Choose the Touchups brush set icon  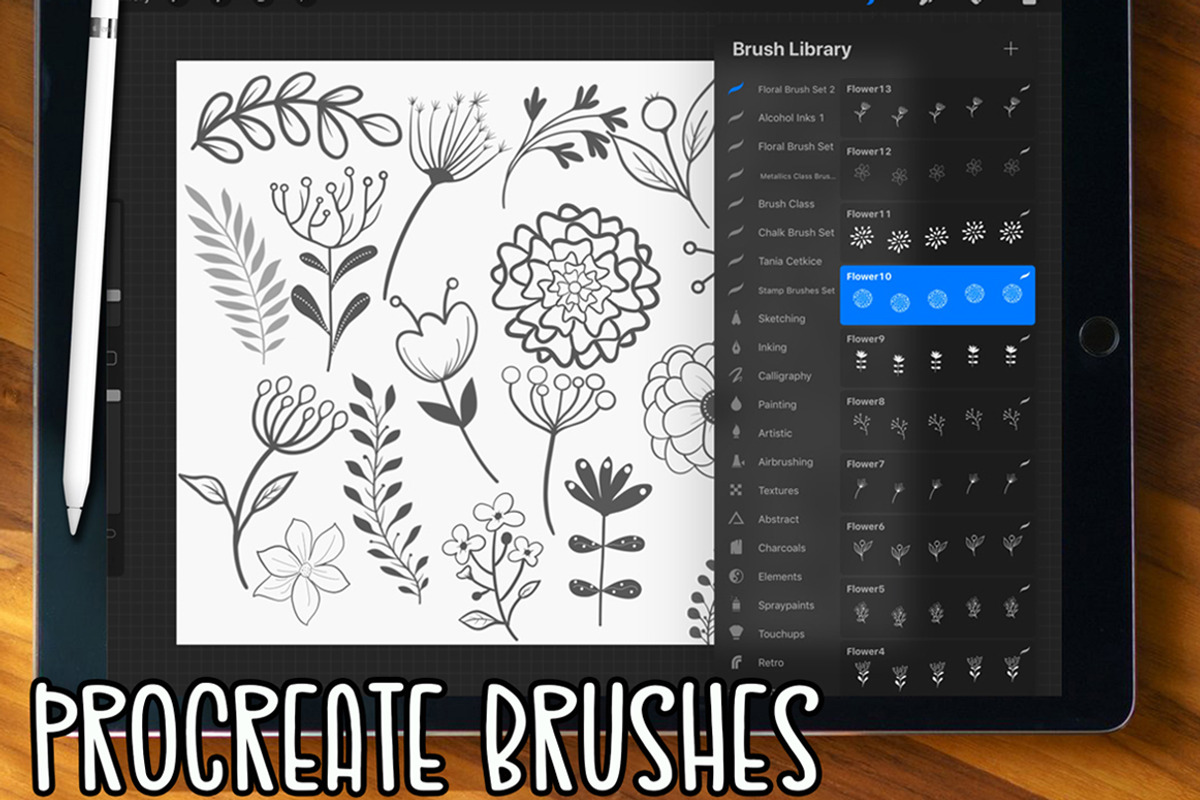736,634
